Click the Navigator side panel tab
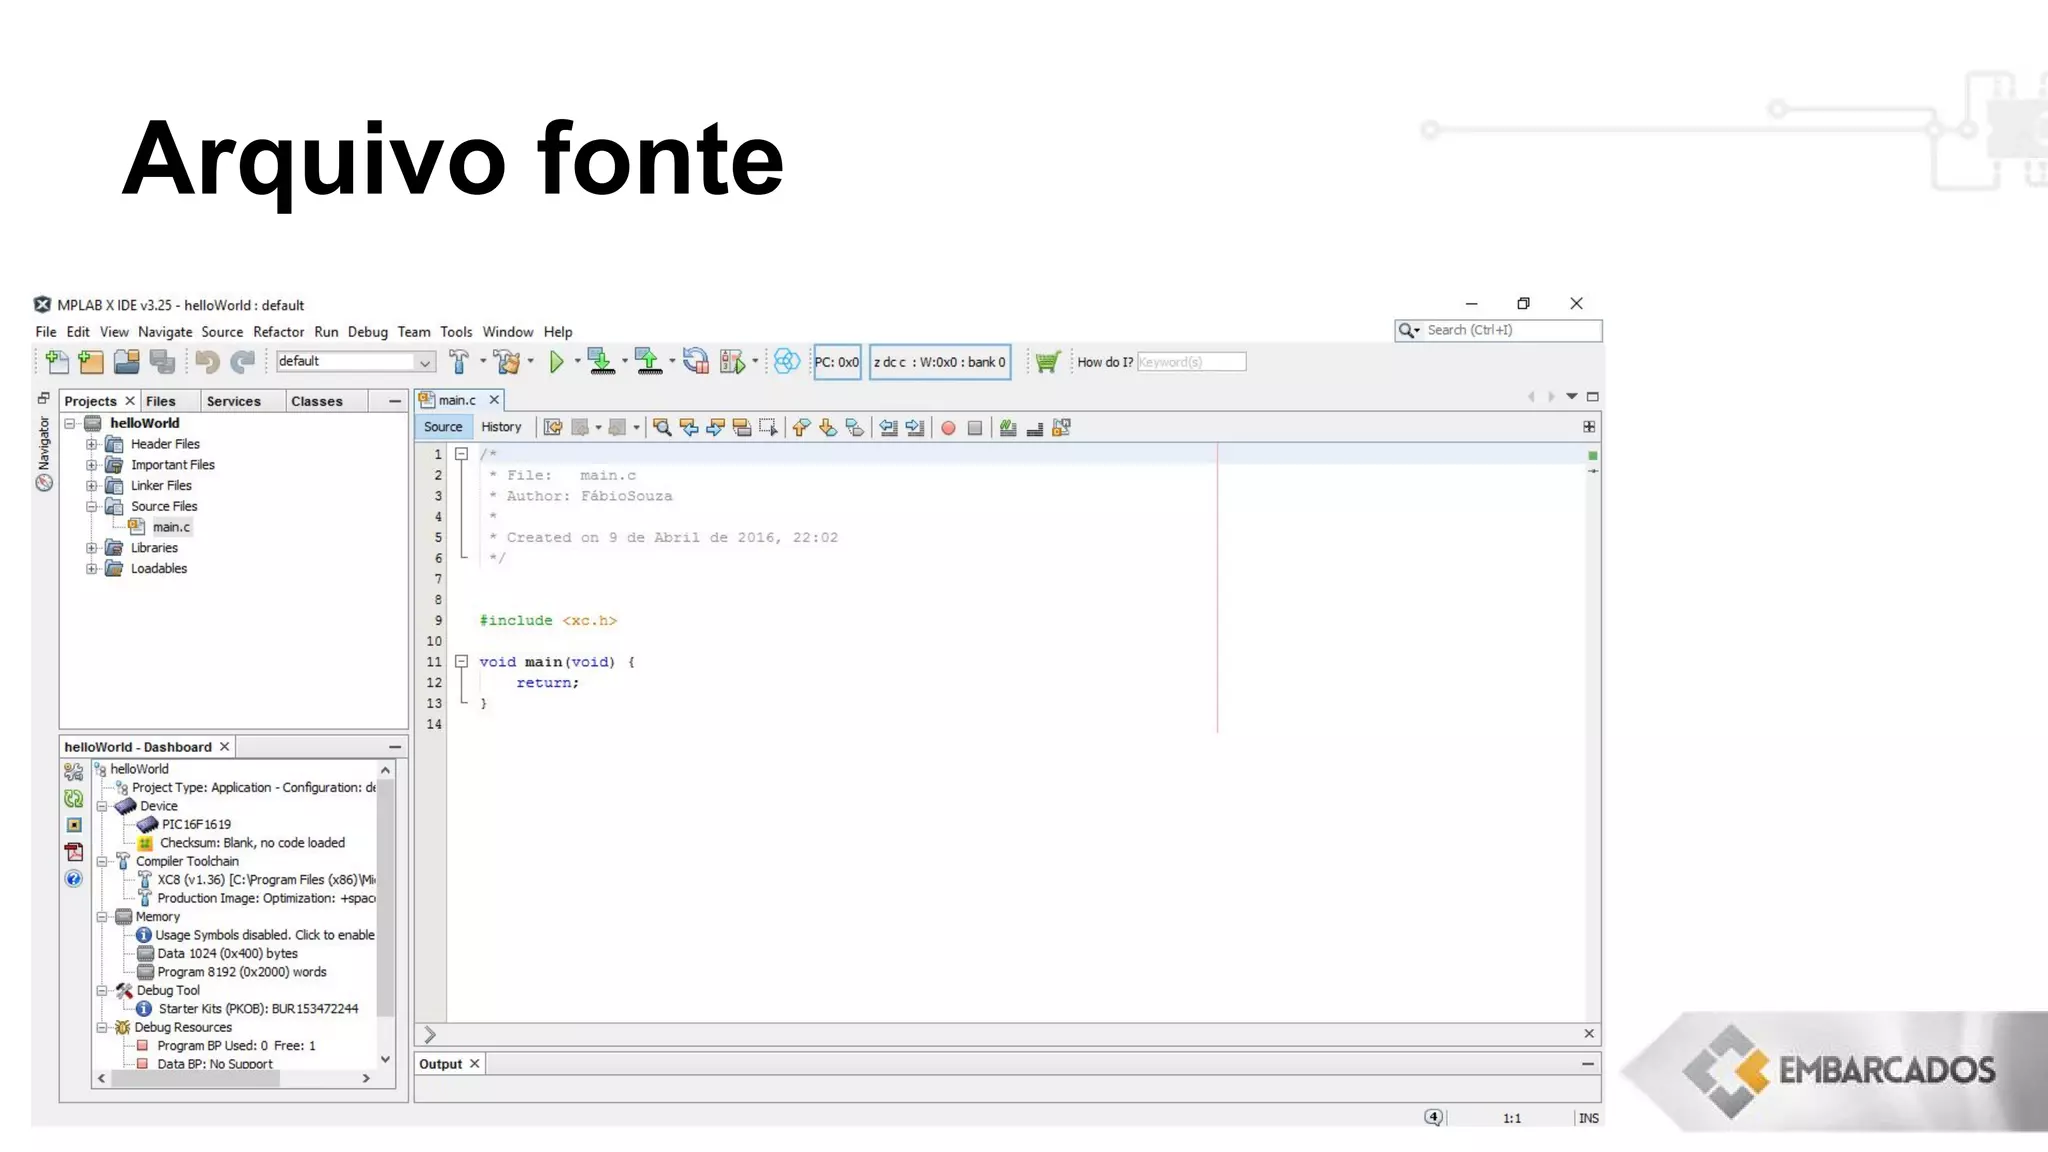 [x=44, y=453]
